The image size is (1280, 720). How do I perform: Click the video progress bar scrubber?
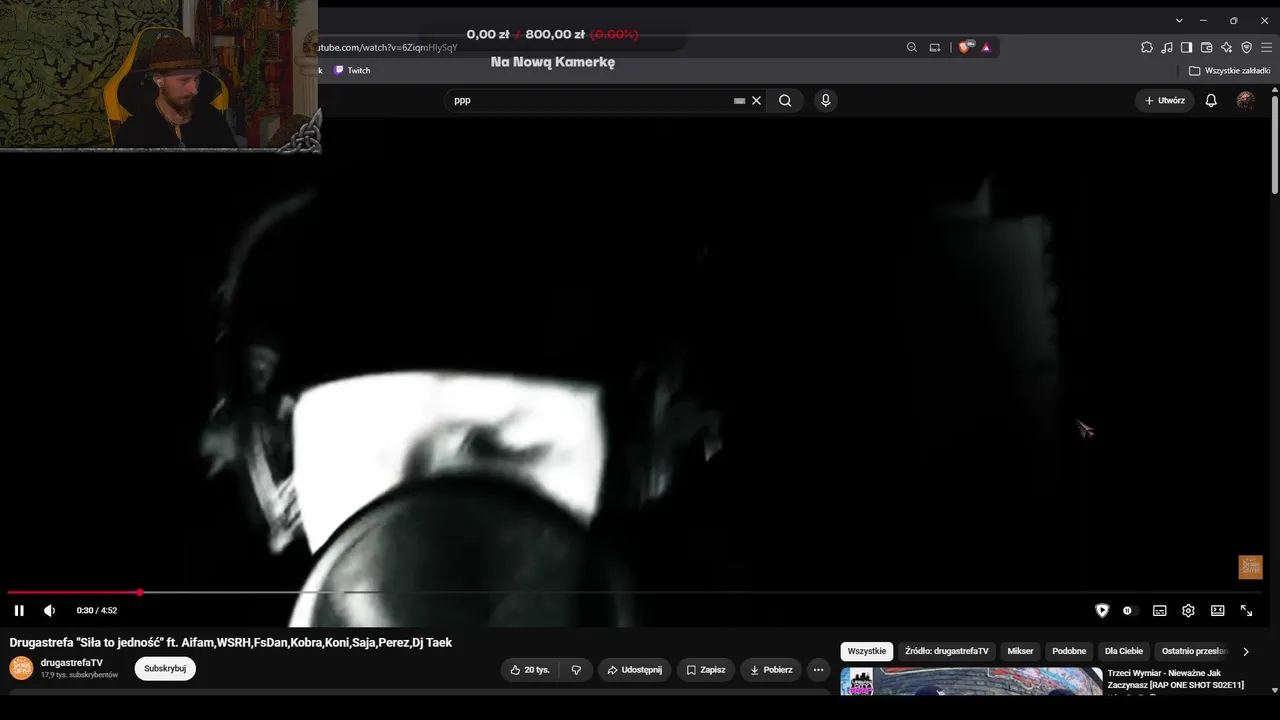point(140,593)
